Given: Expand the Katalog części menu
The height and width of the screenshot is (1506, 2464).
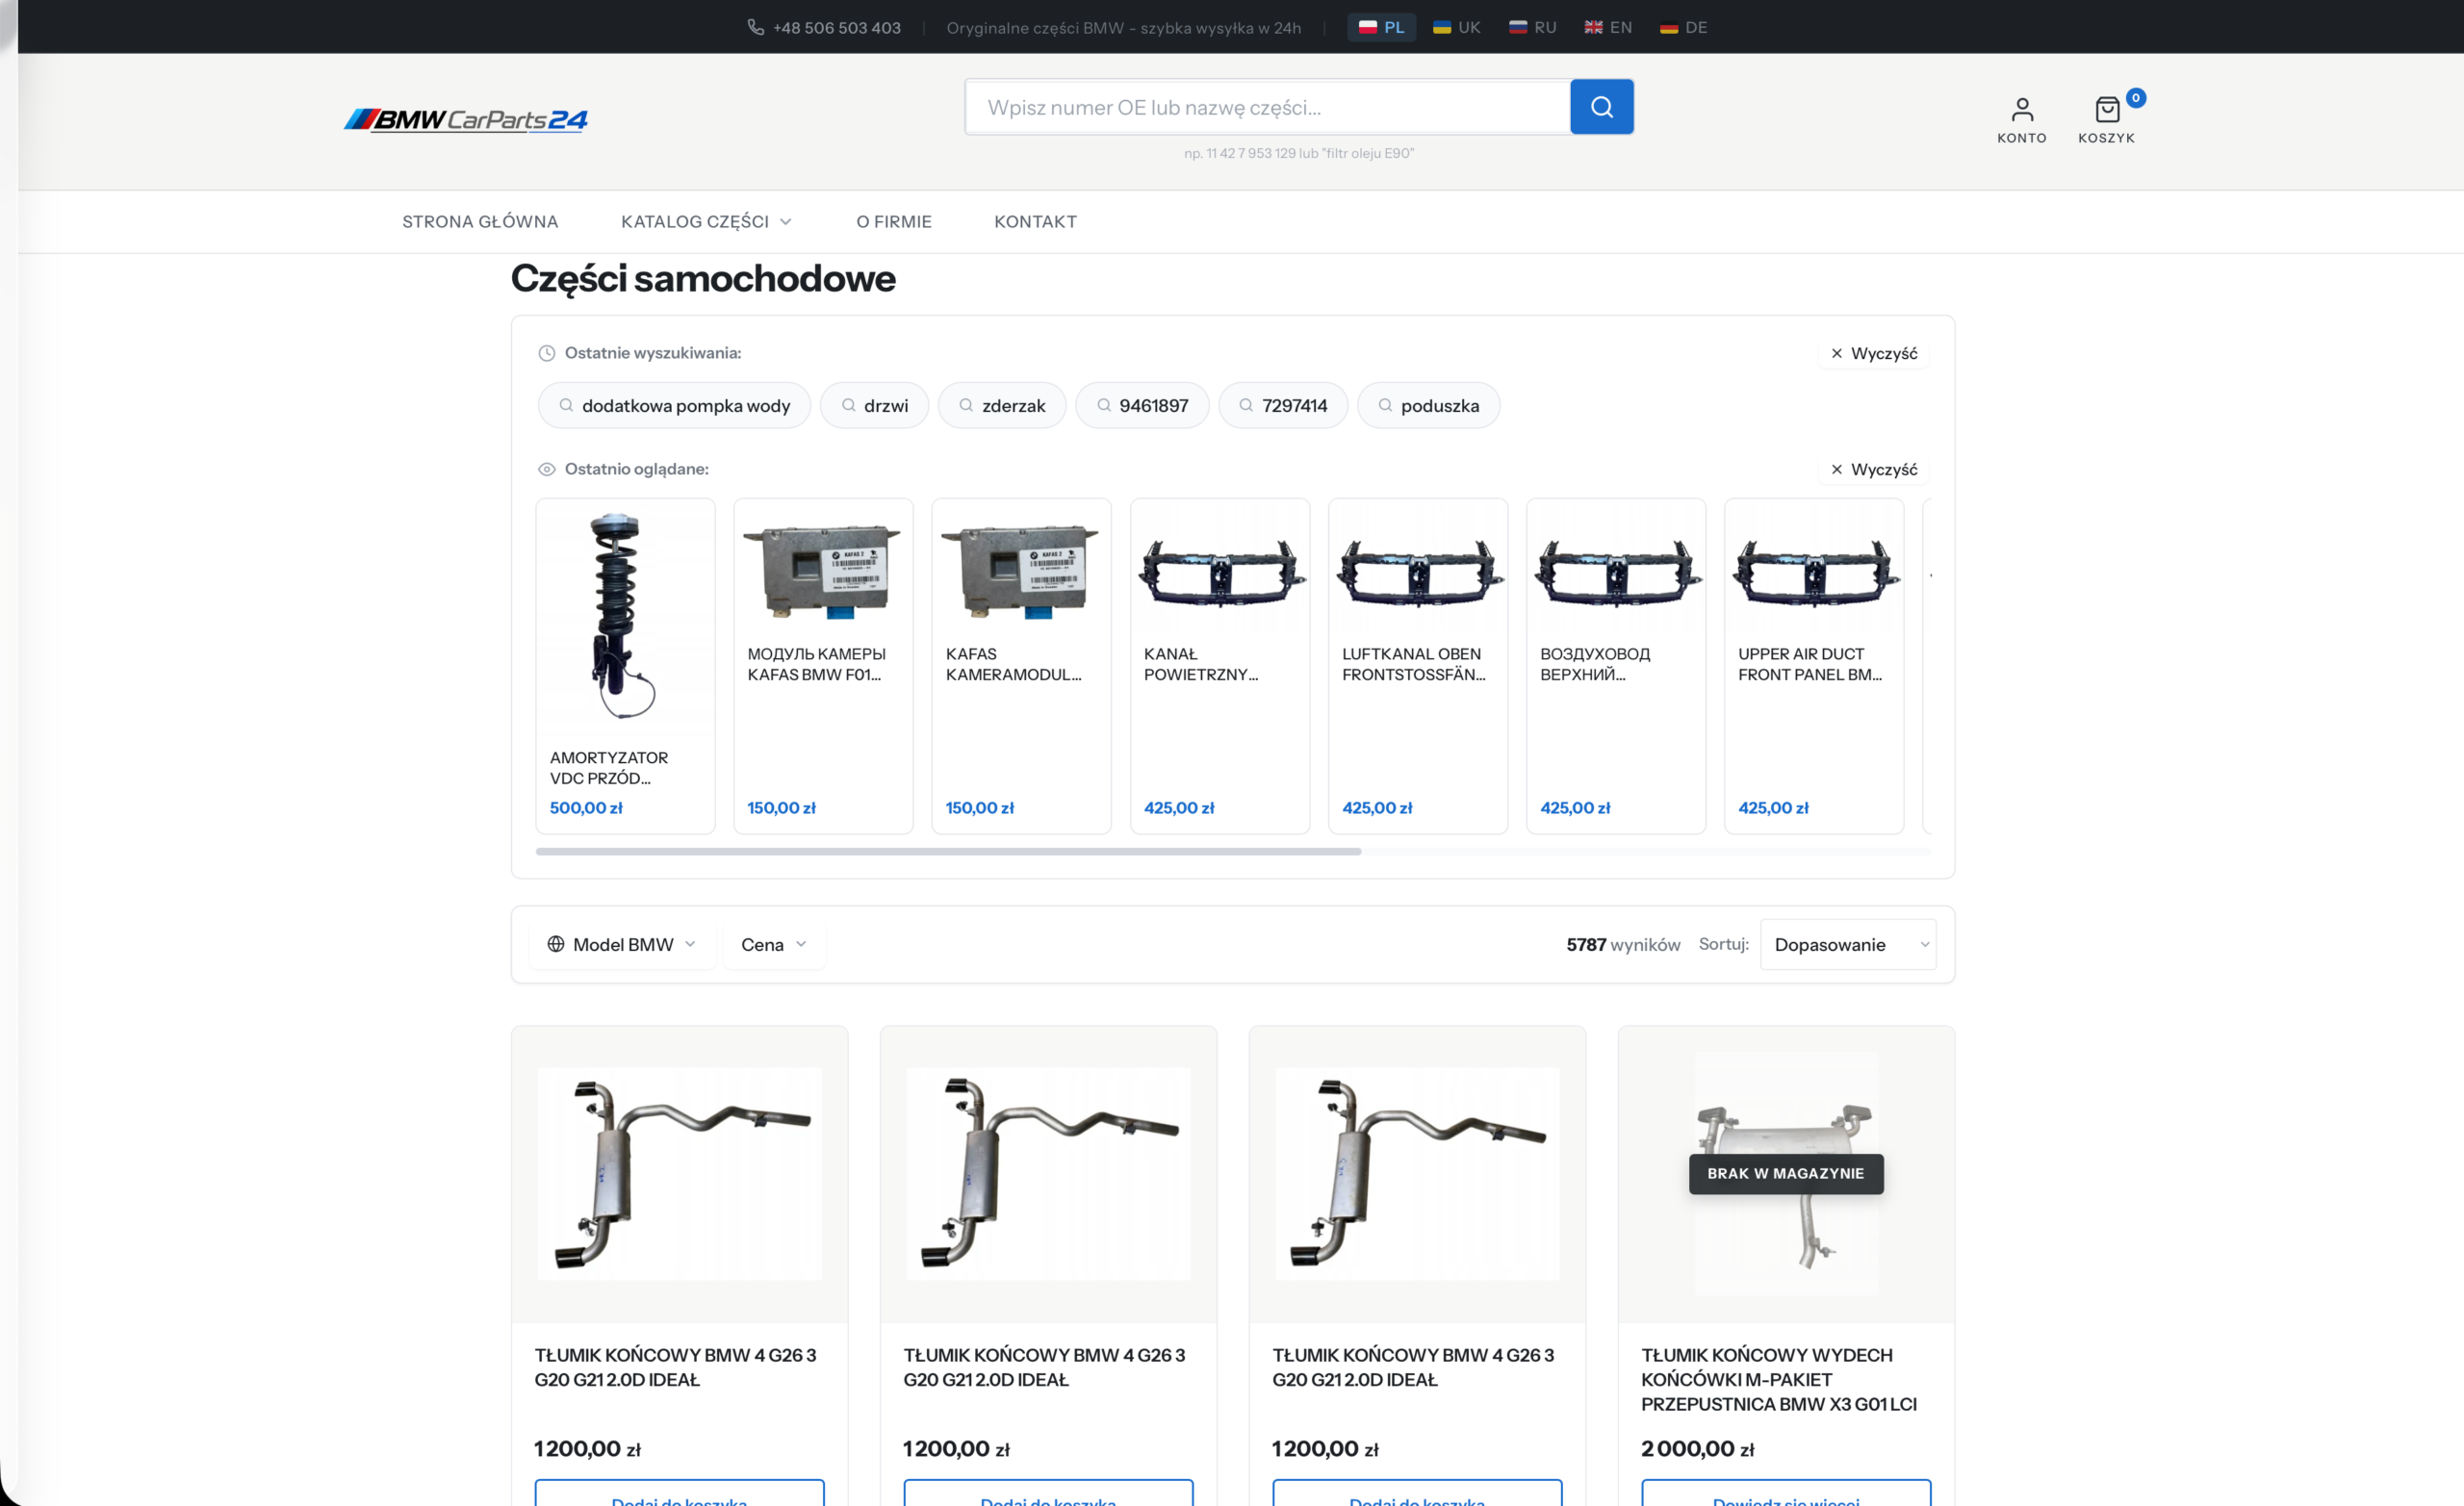Looking at the screenshot, I should (707, 222).
